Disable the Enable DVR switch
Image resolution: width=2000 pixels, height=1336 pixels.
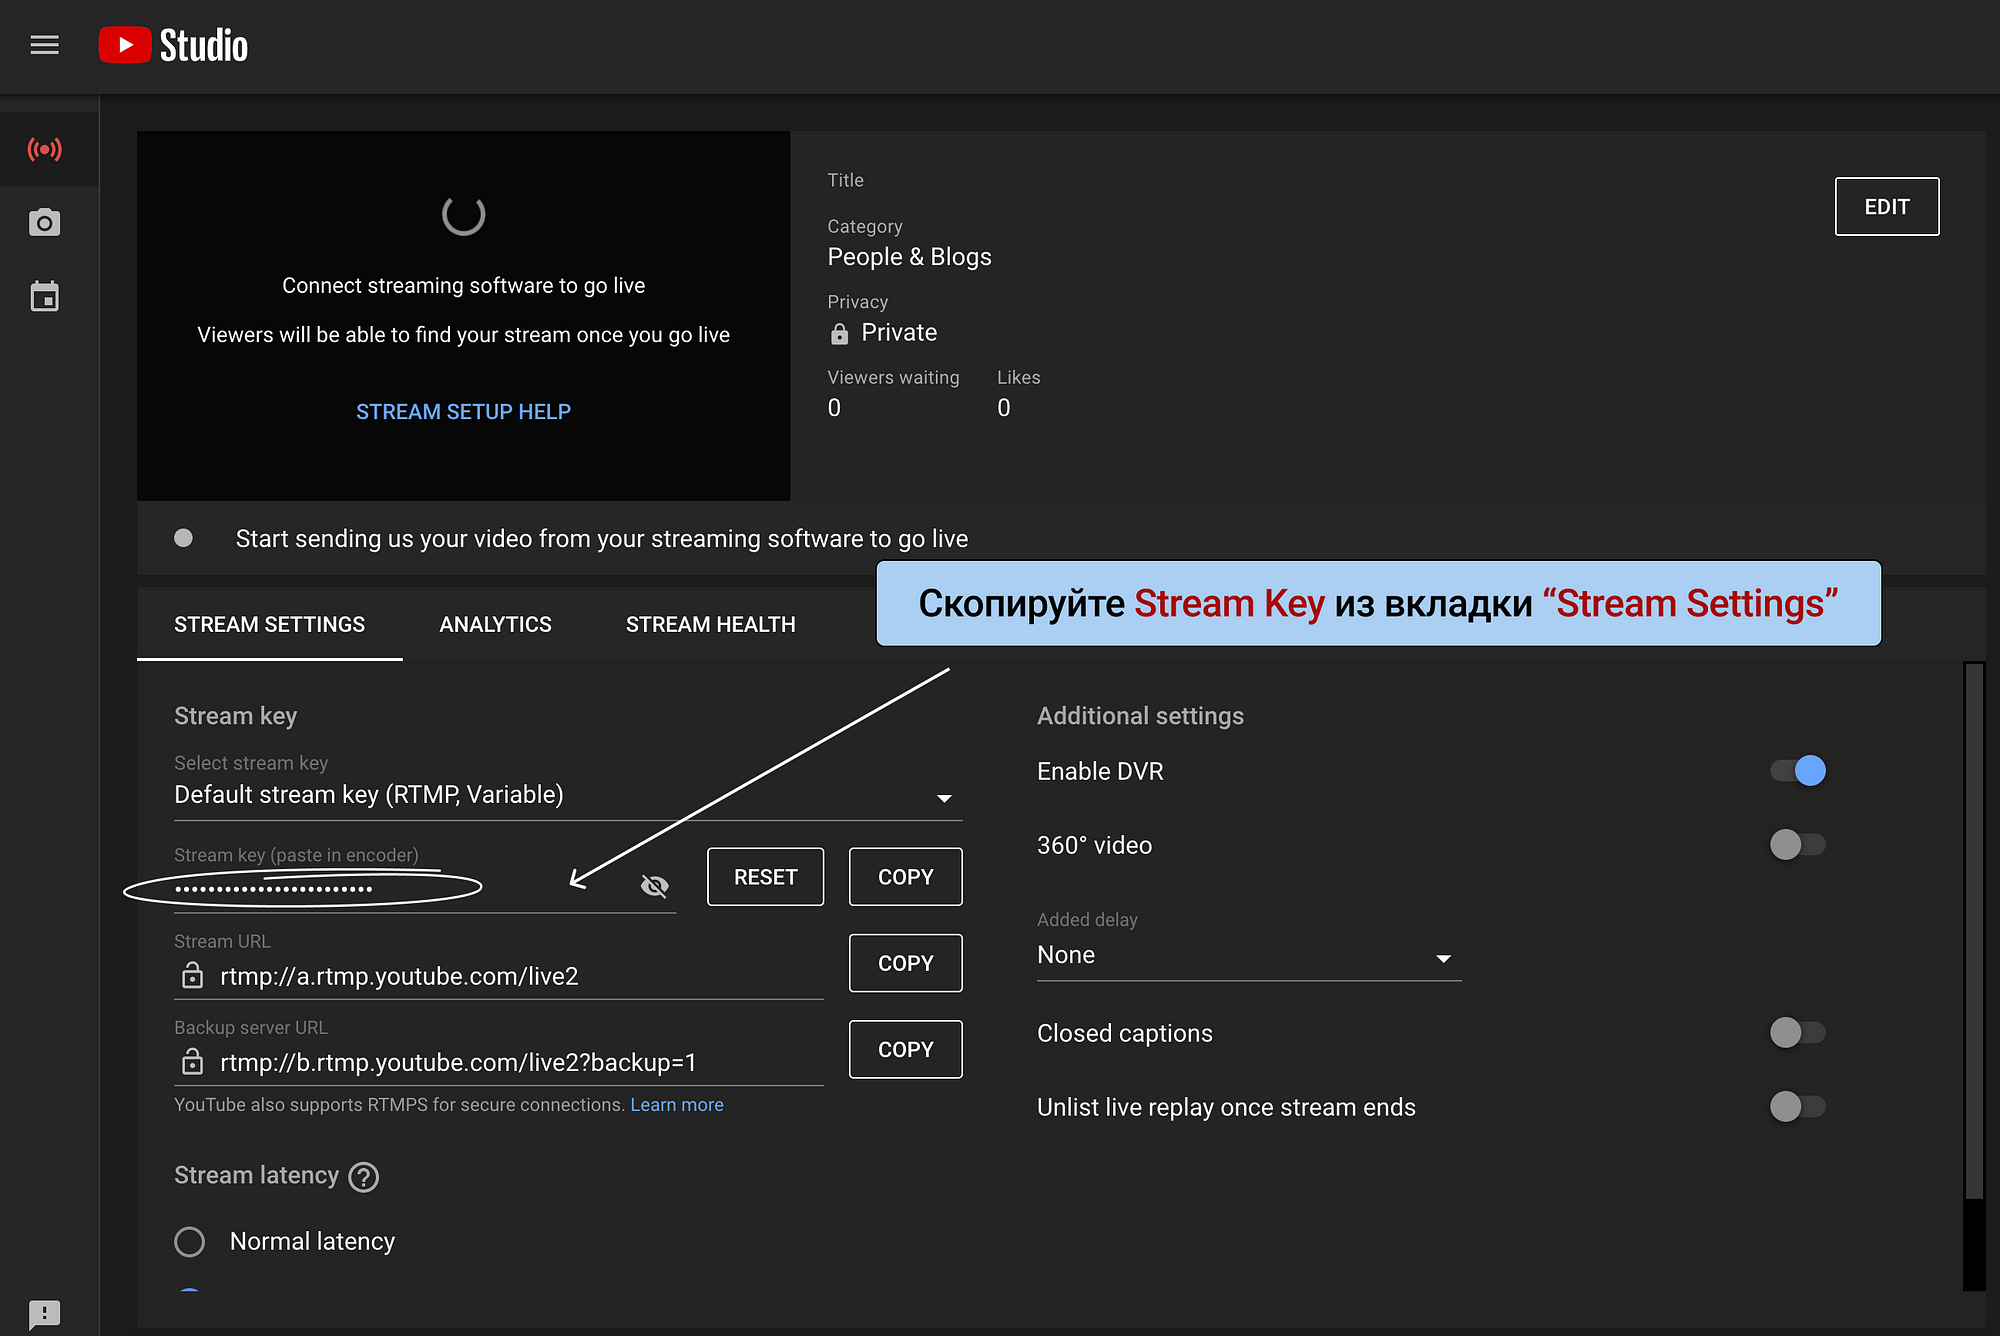pyautogui.click(x=1798, y=771)
